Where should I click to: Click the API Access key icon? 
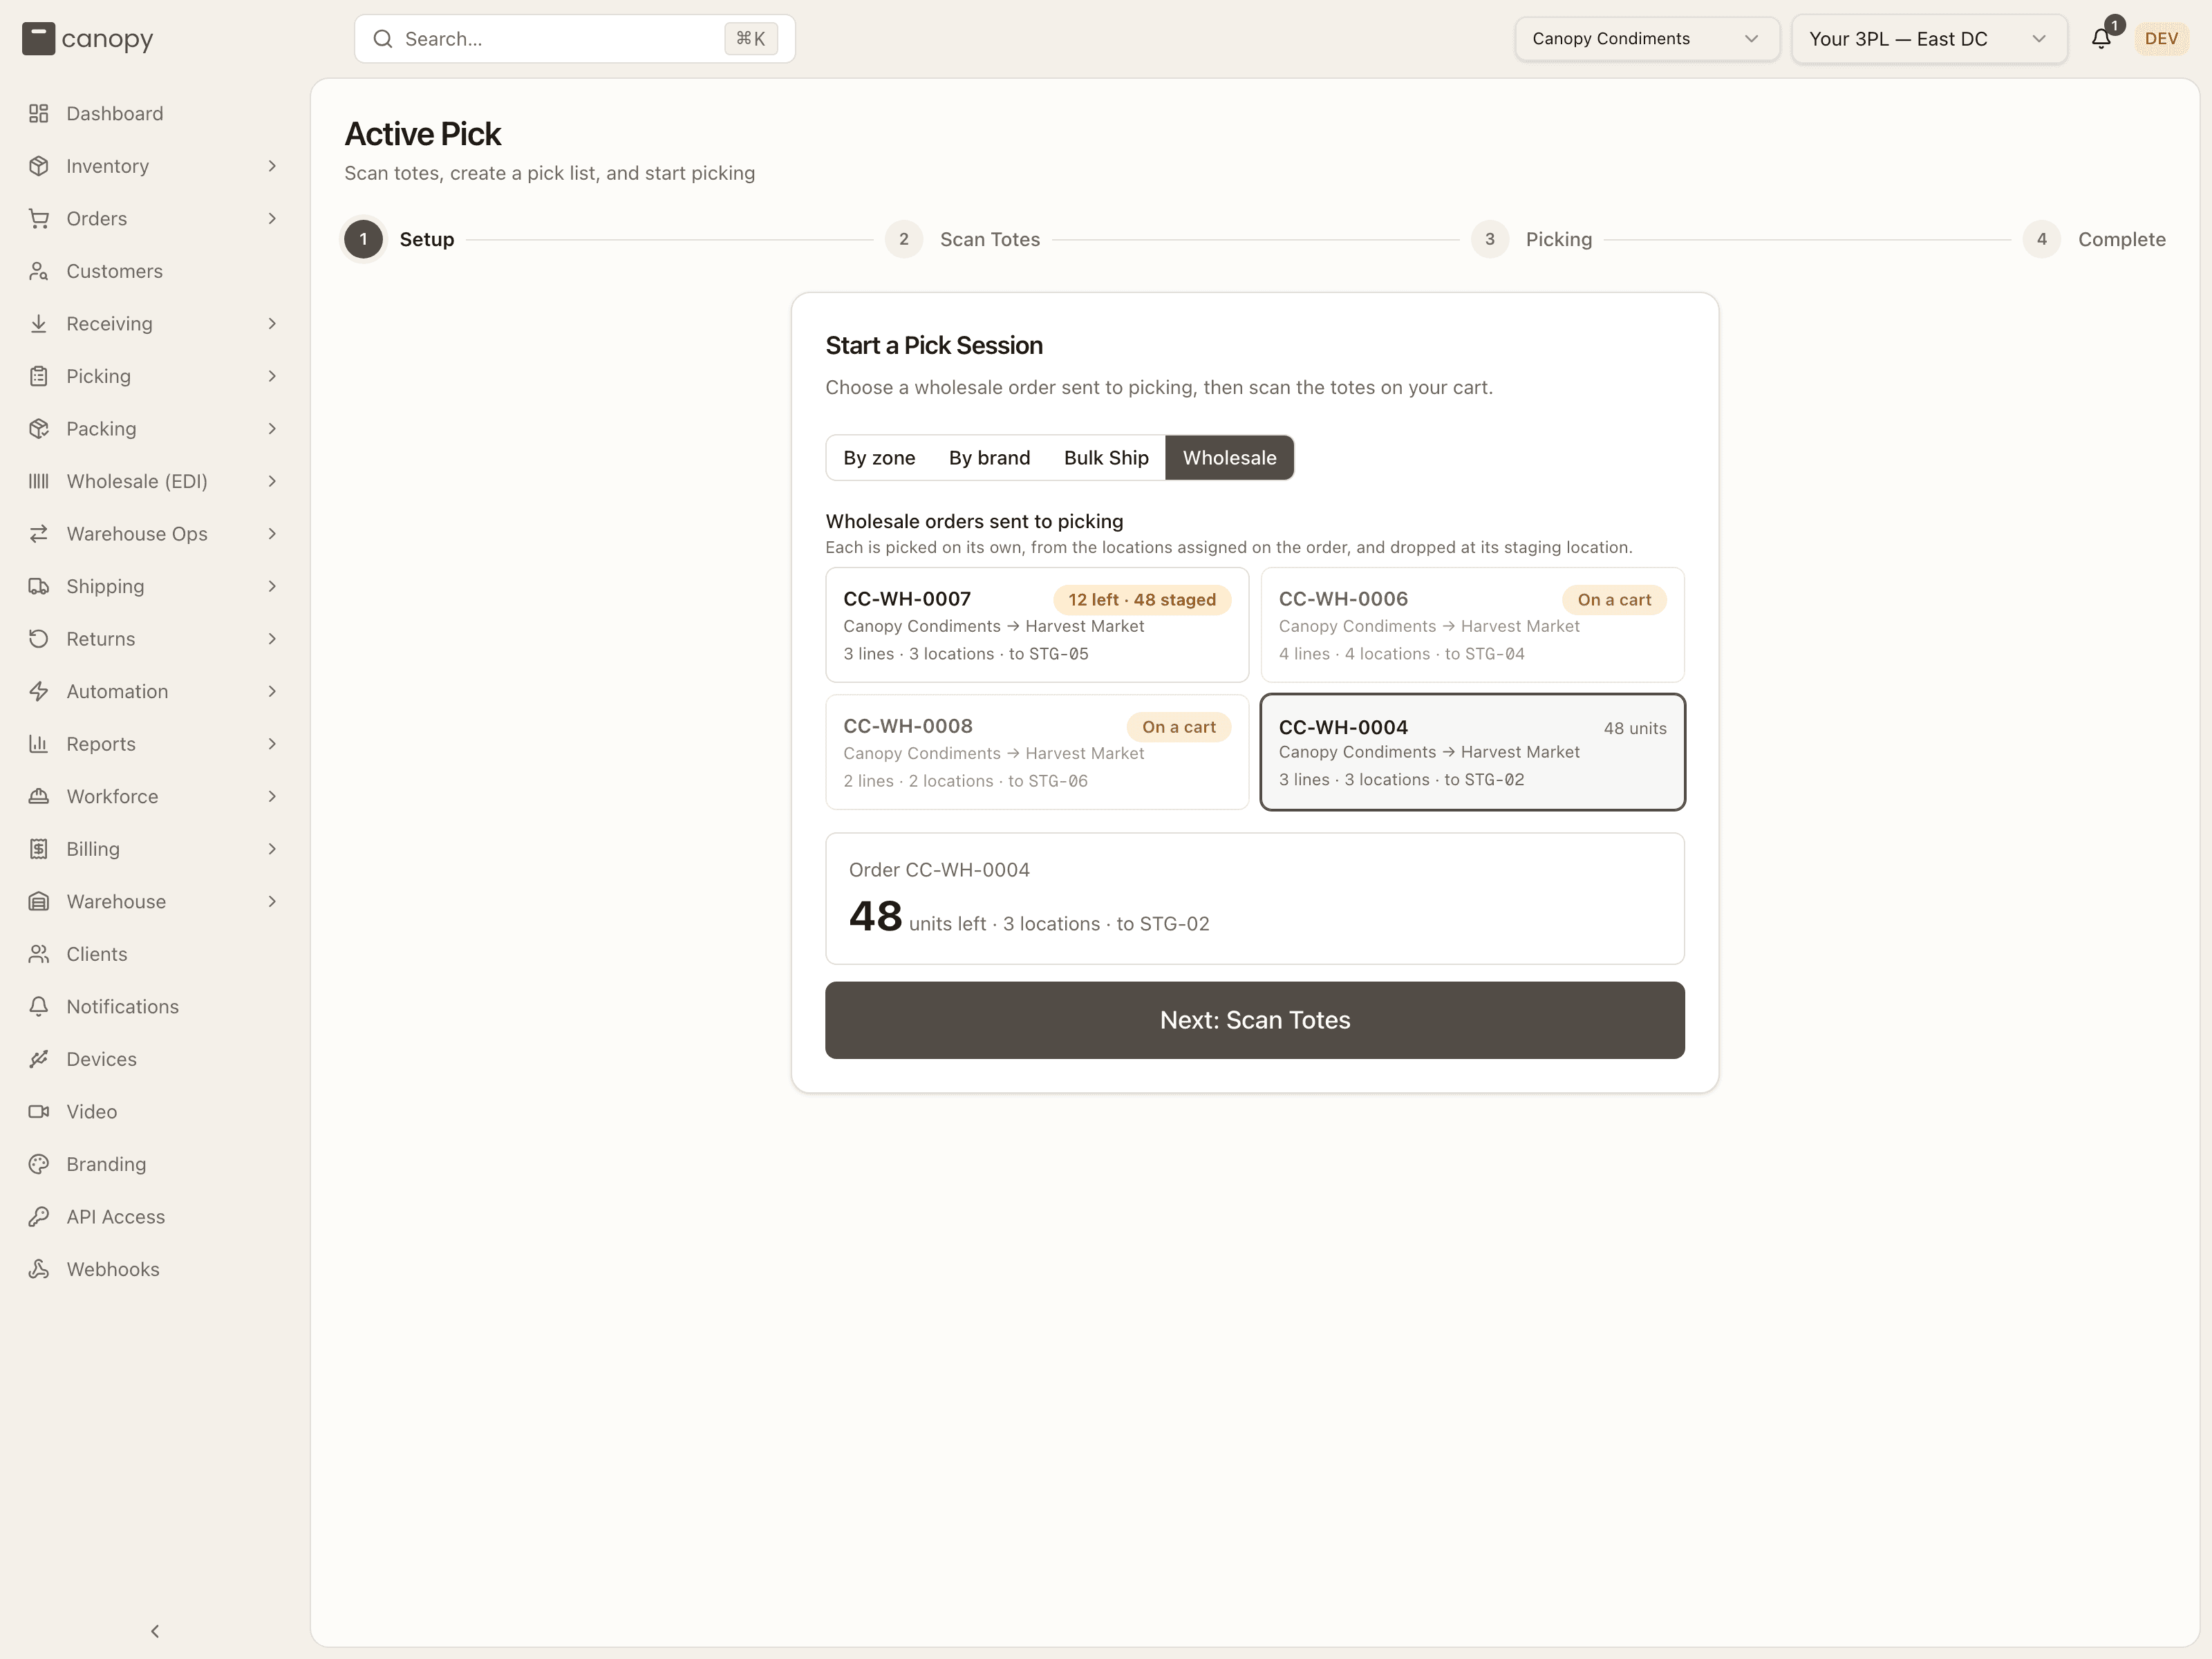pos(39,1216)
